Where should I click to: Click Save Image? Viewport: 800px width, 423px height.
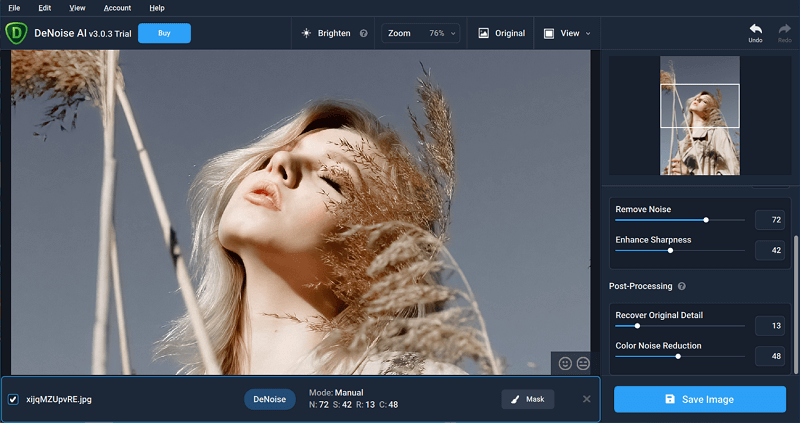coord(699,399)
